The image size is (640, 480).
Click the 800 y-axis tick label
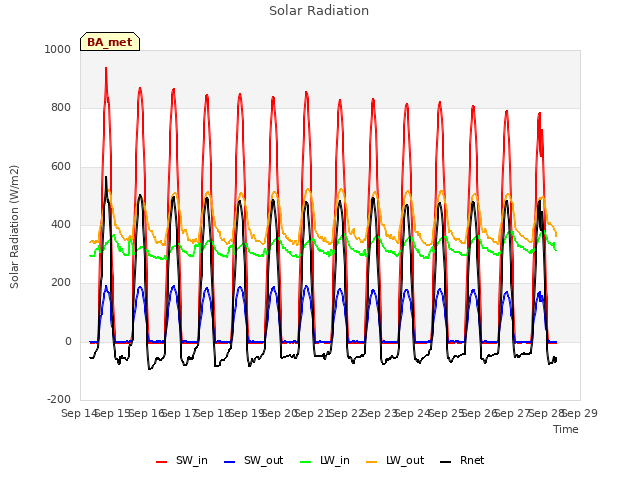(x=61, y=108)
